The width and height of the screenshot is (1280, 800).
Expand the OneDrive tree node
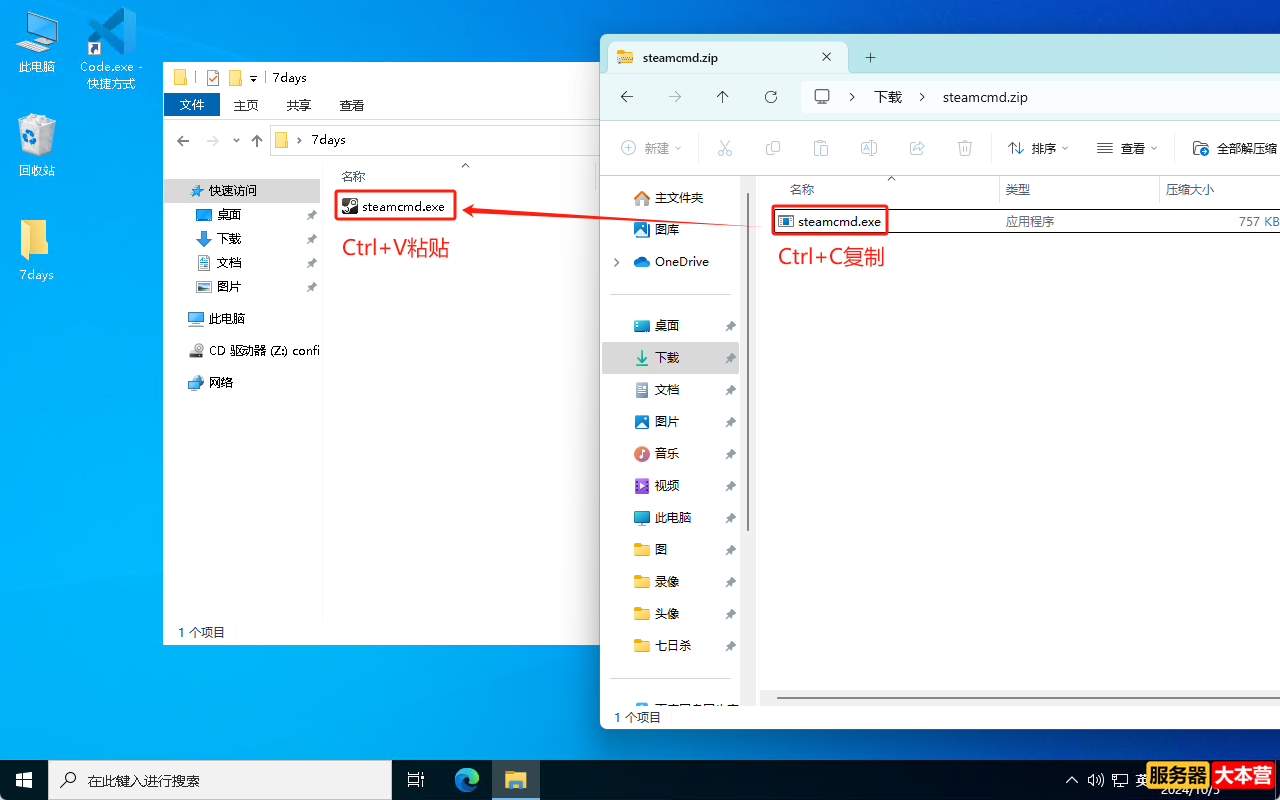coord(616,262)
